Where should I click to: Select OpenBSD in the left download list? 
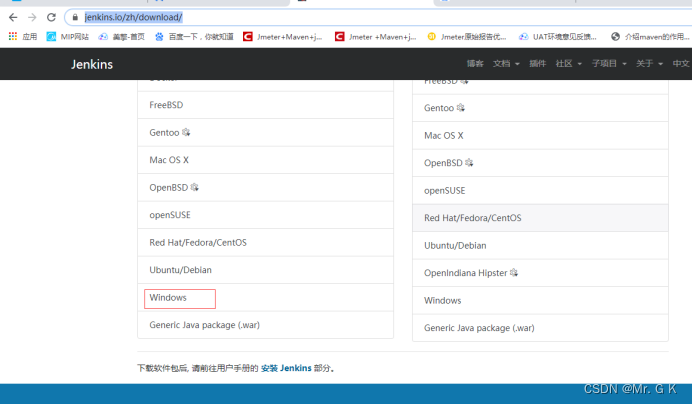tap(265, 187)
